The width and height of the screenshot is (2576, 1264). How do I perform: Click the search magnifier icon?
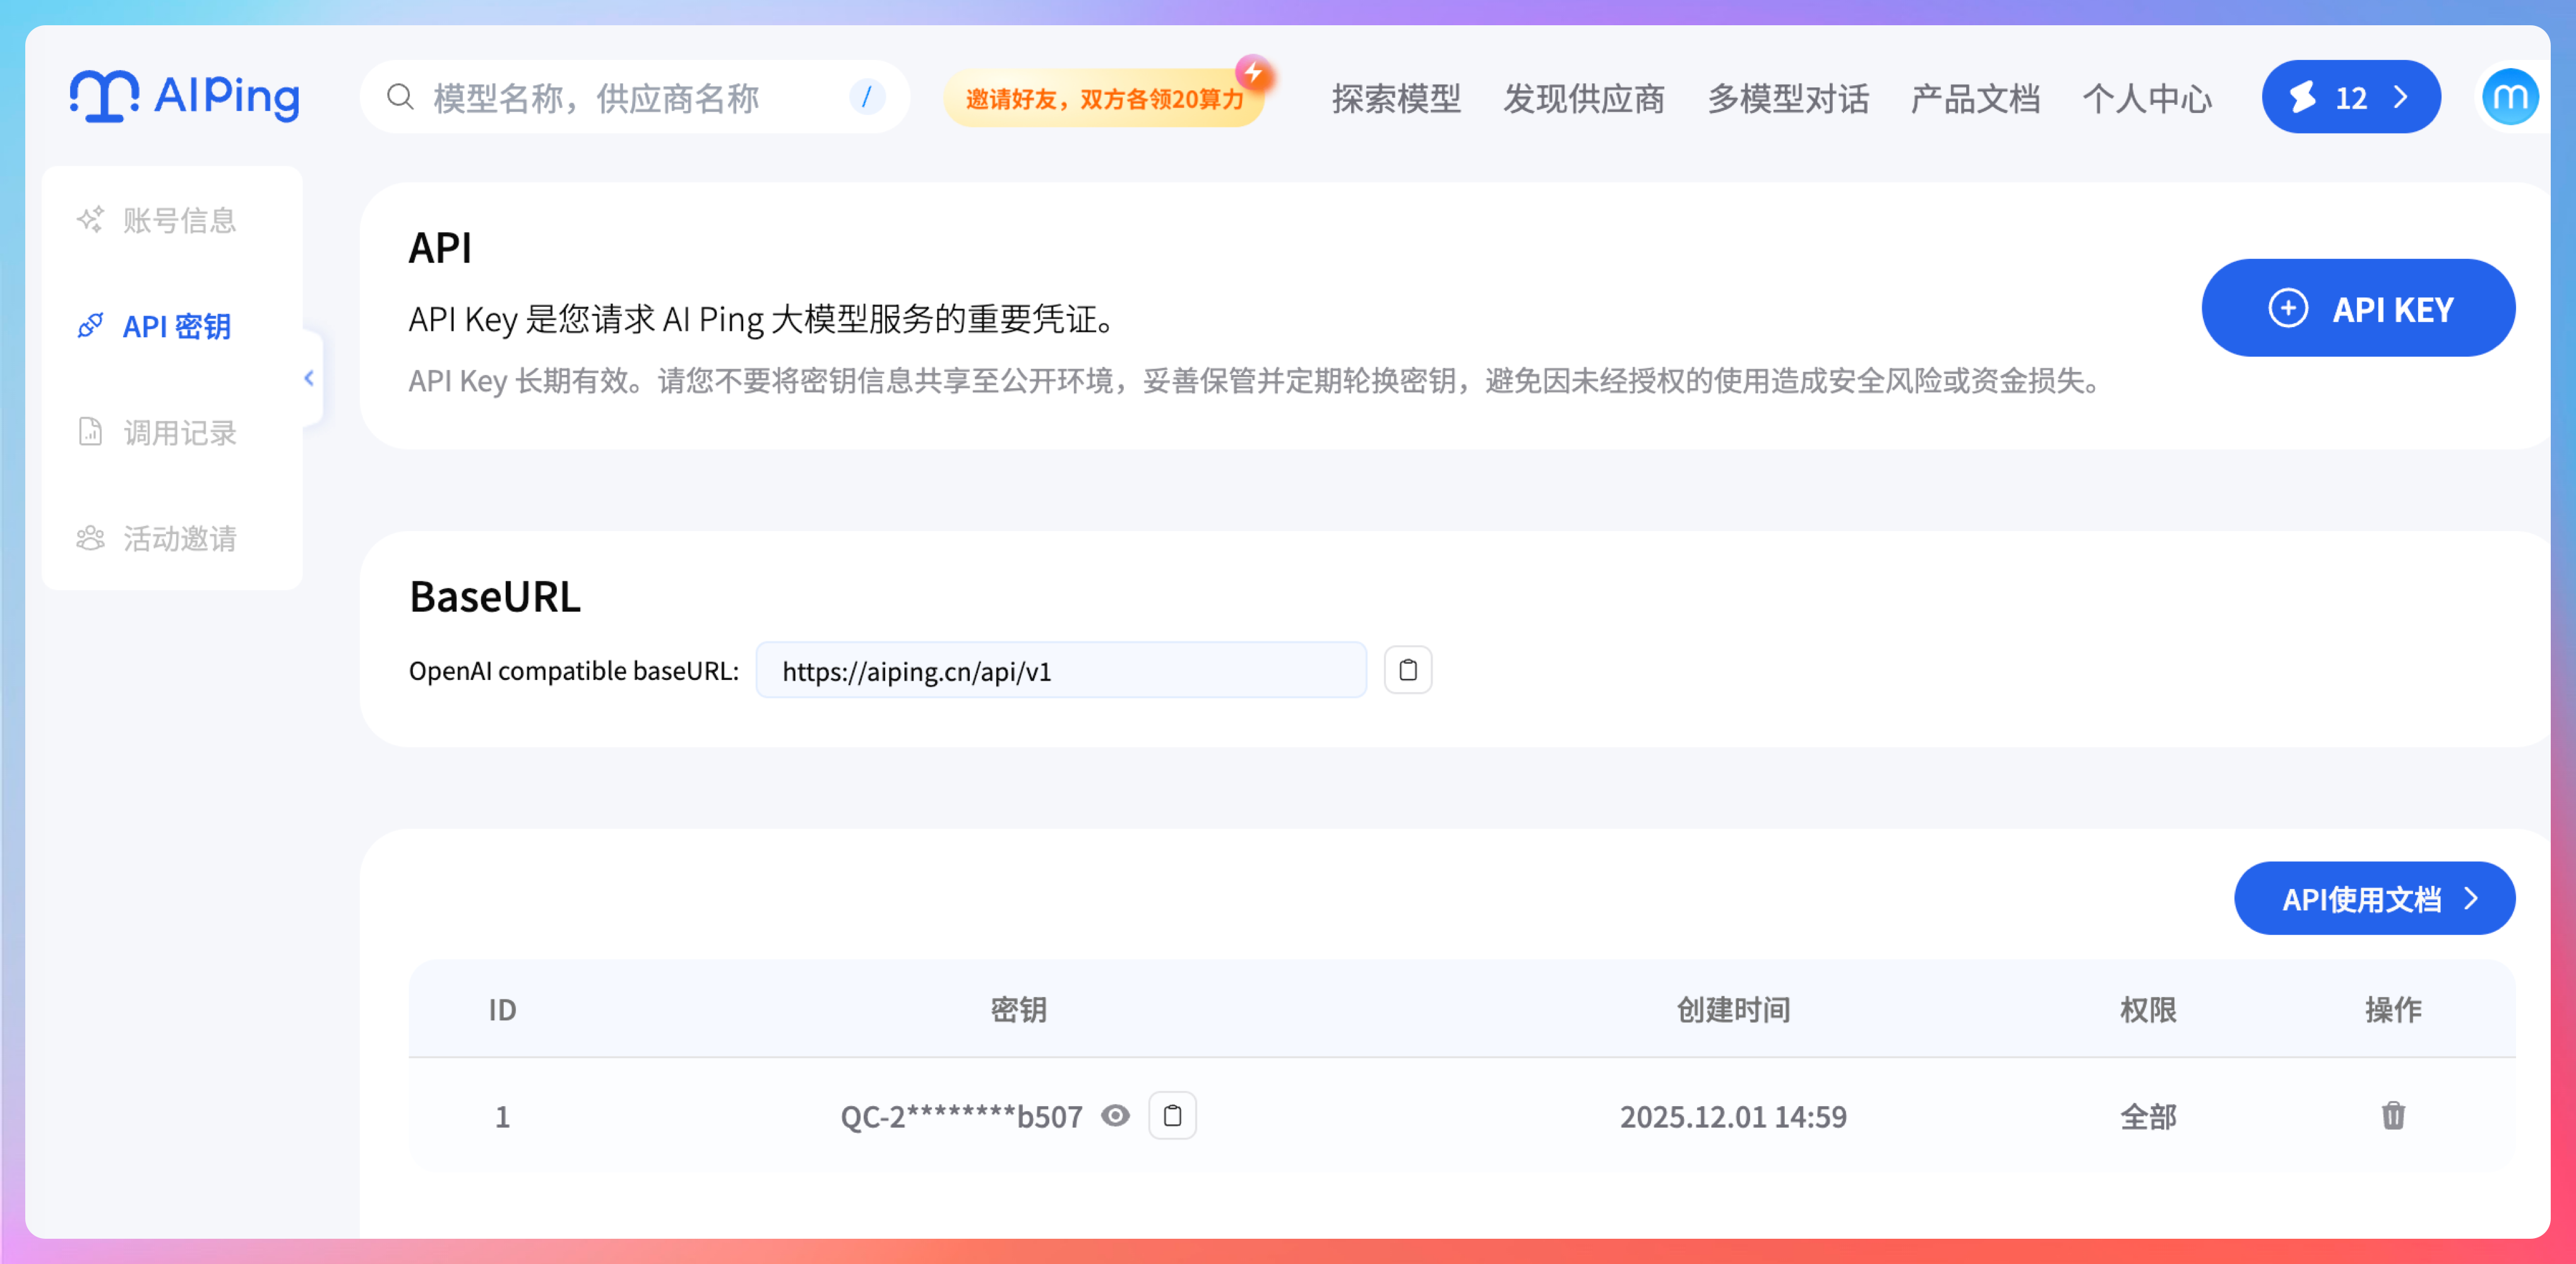(400, 97)
